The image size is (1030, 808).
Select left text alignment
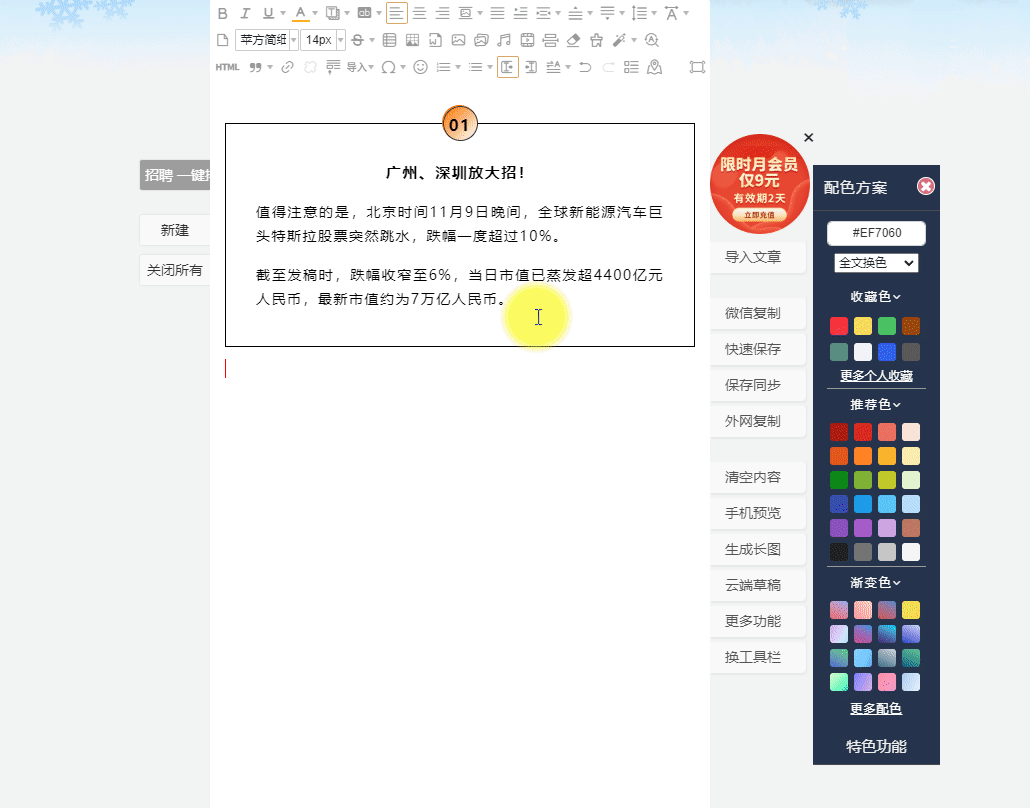pyautogui.click(x=396, y=13)
